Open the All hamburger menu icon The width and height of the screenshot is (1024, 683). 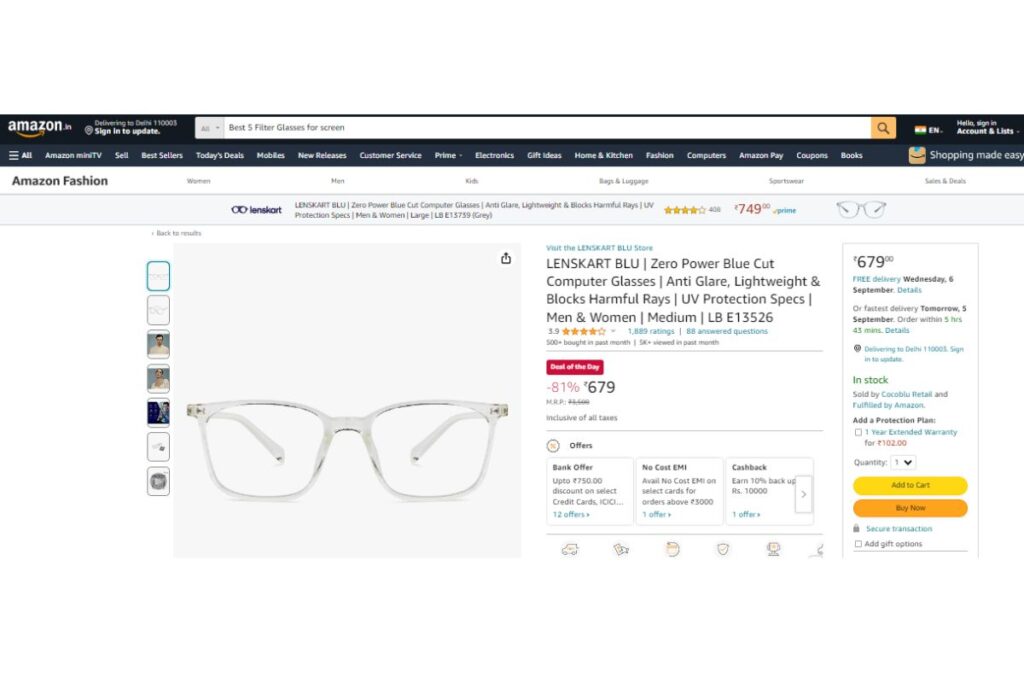14,155
